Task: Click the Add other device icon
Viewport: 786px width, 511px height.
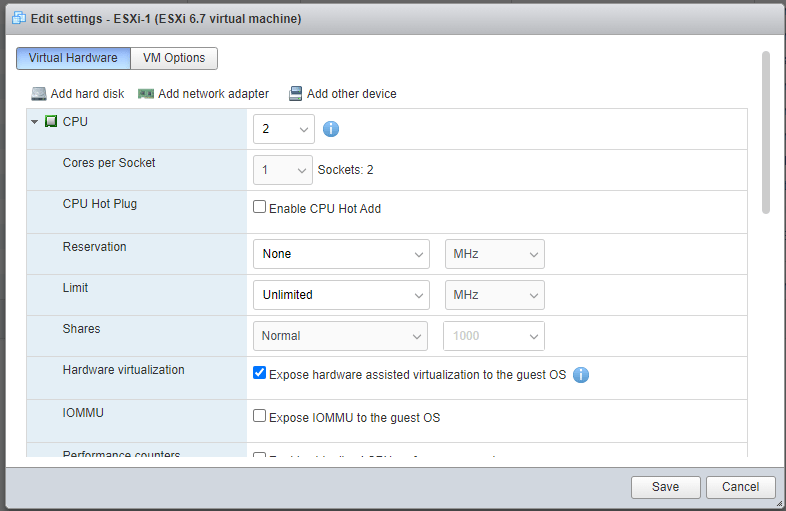Action: pyautogui.click(x=295, y=94)
